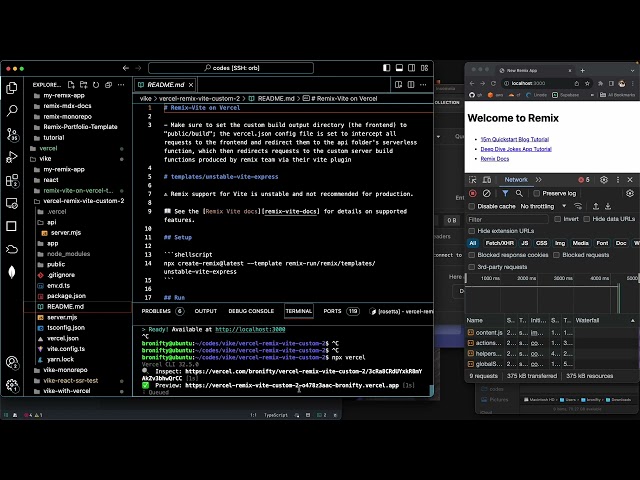Collapse all folders in Explorer
Viewport: 640px width, 480px height.
coord(108,84)
